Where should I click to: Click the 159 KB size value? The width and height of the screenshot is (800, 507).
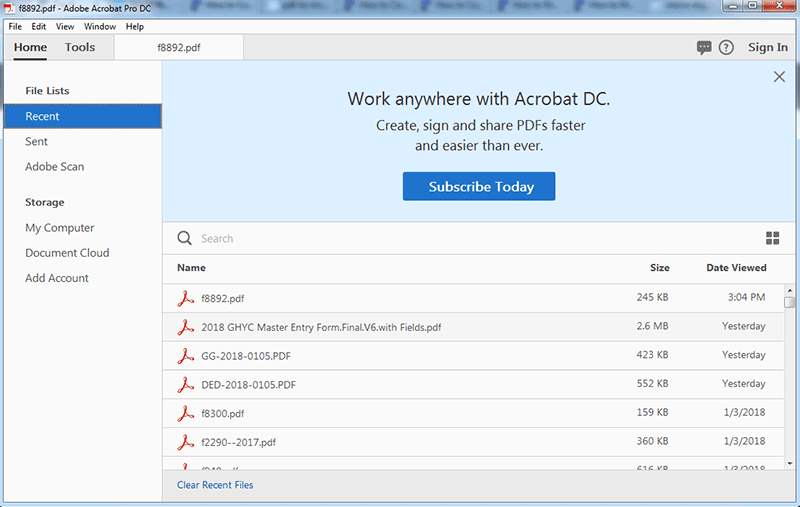pyautogui.click(x=652, y=412)
